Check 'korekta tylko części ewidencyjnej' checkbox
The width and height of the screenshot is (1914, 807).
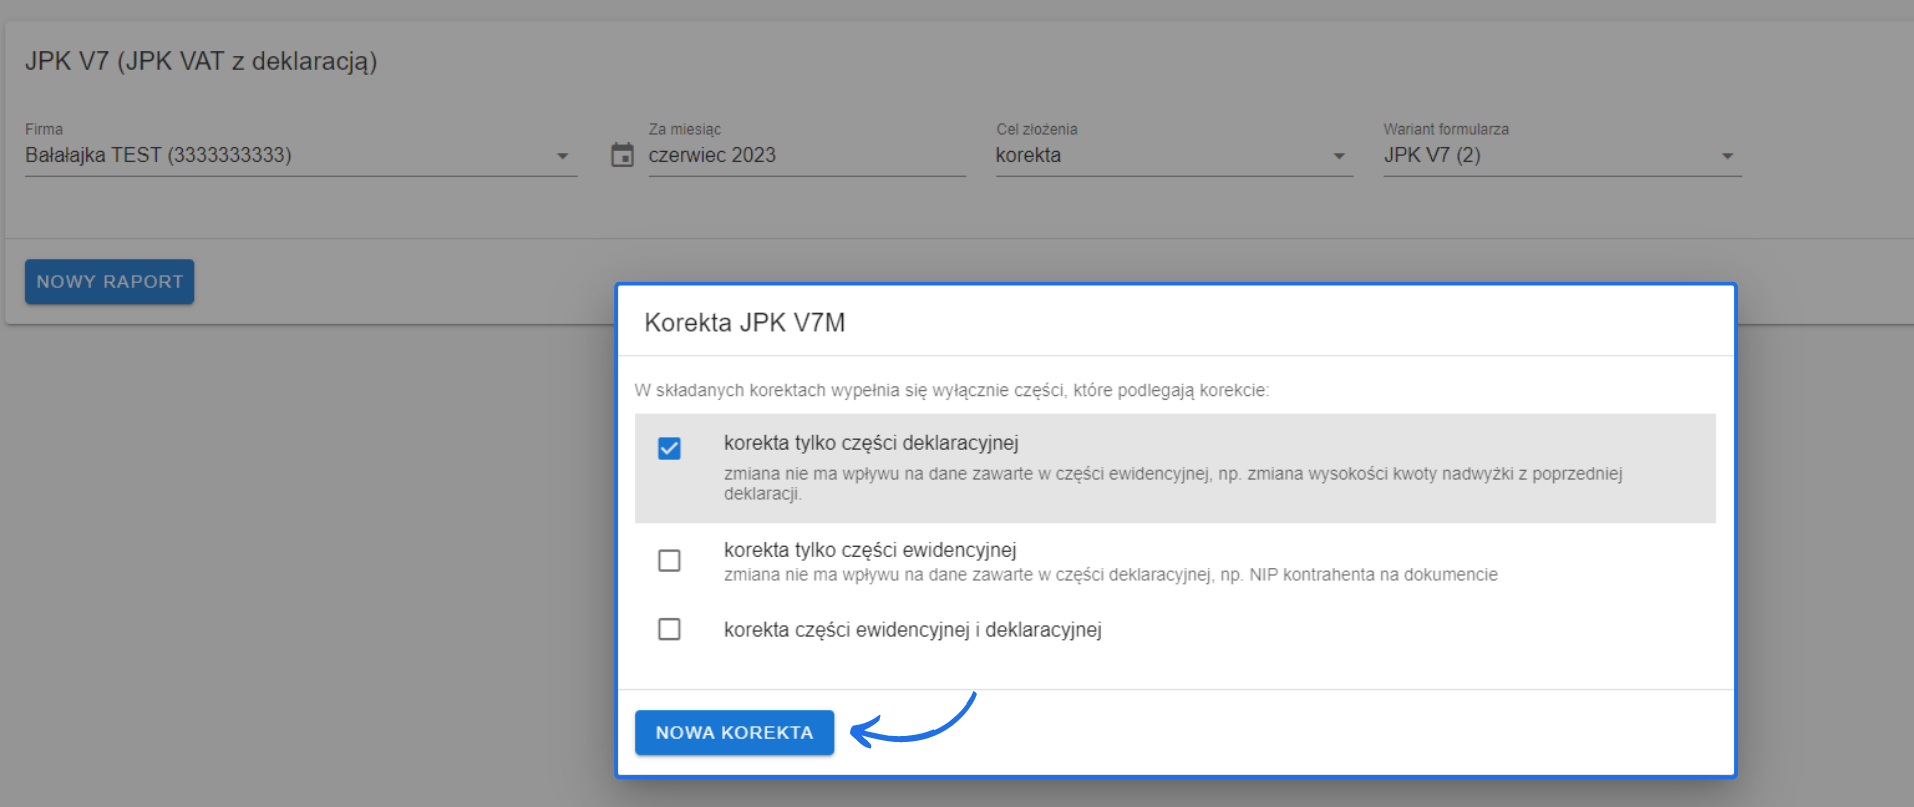click(x=669, y=560)
